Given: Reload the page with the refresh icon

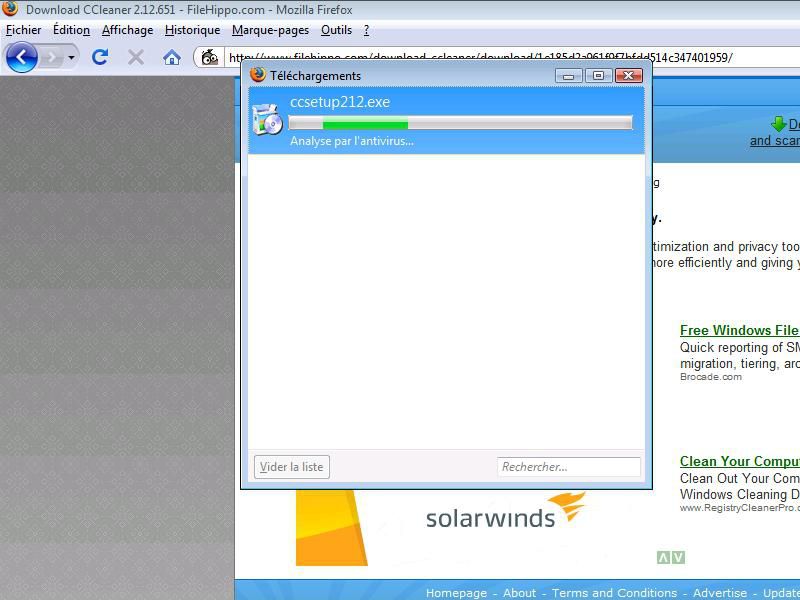Looking at the screenshot, I should [100, 57].
